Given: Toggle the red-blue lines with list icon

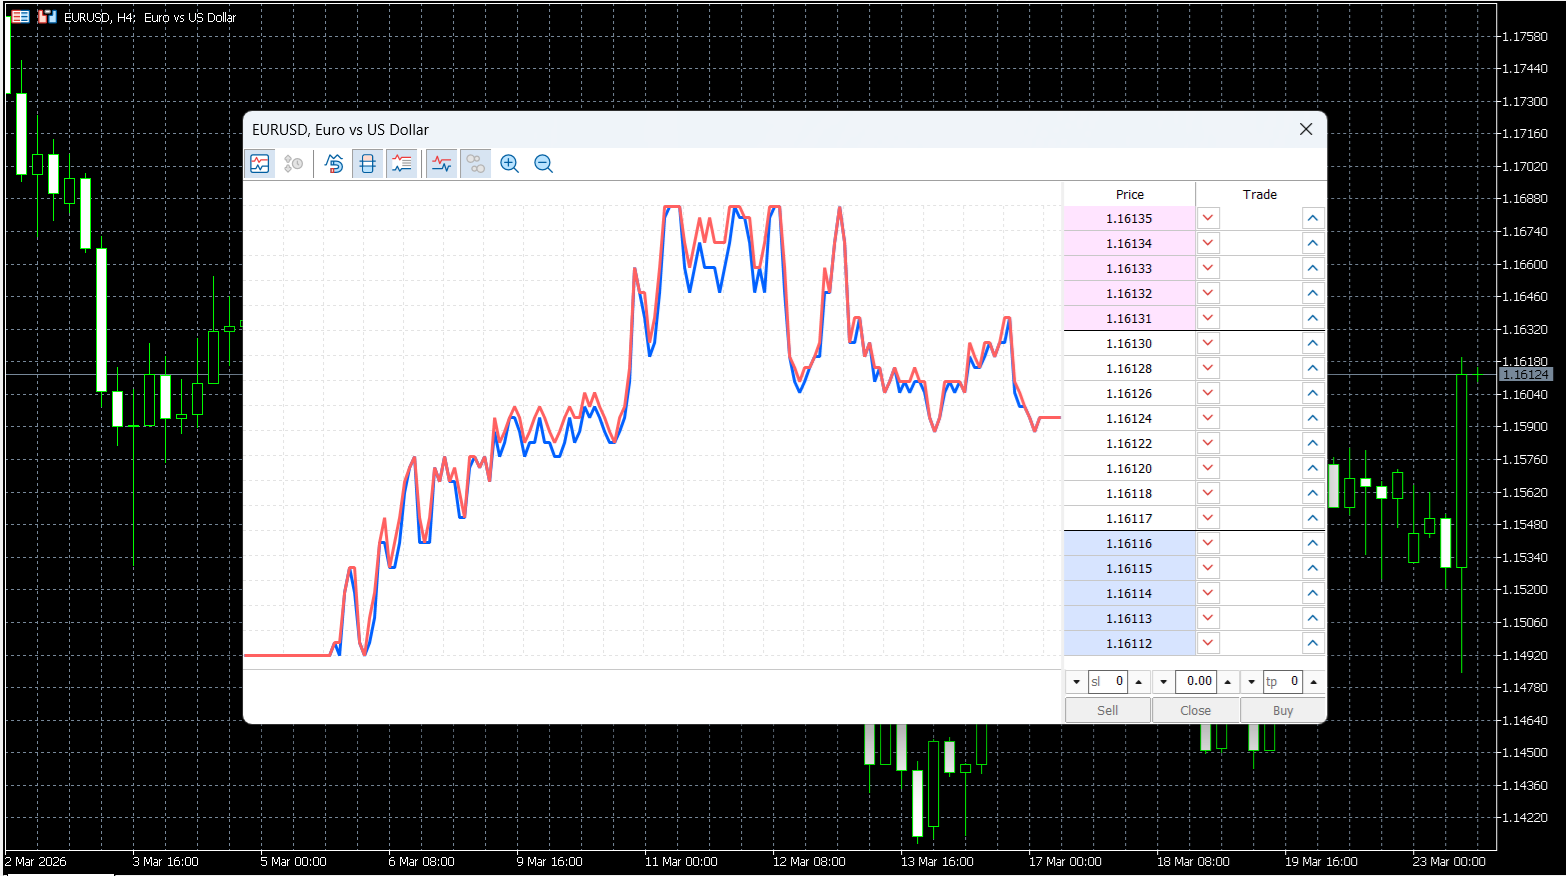Looking at the screenshot, I should [402, 164].
